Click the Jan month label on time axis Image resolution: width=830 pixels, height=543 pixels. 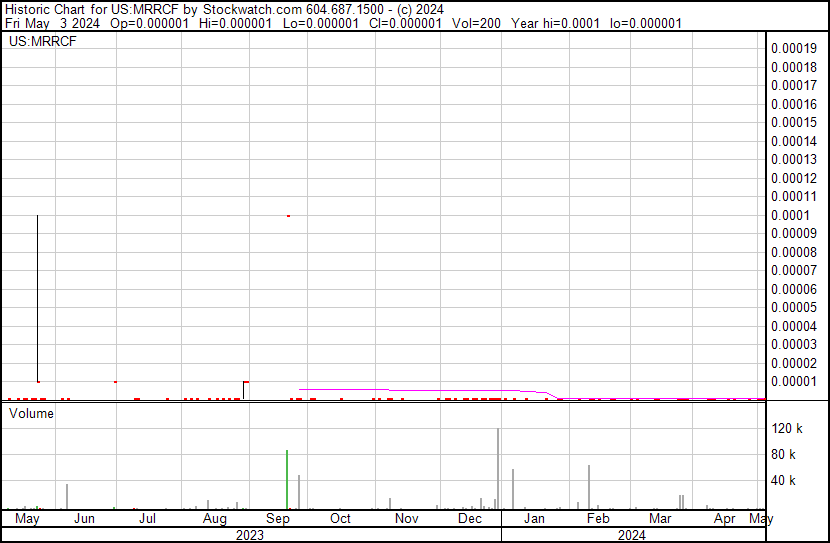534,518
